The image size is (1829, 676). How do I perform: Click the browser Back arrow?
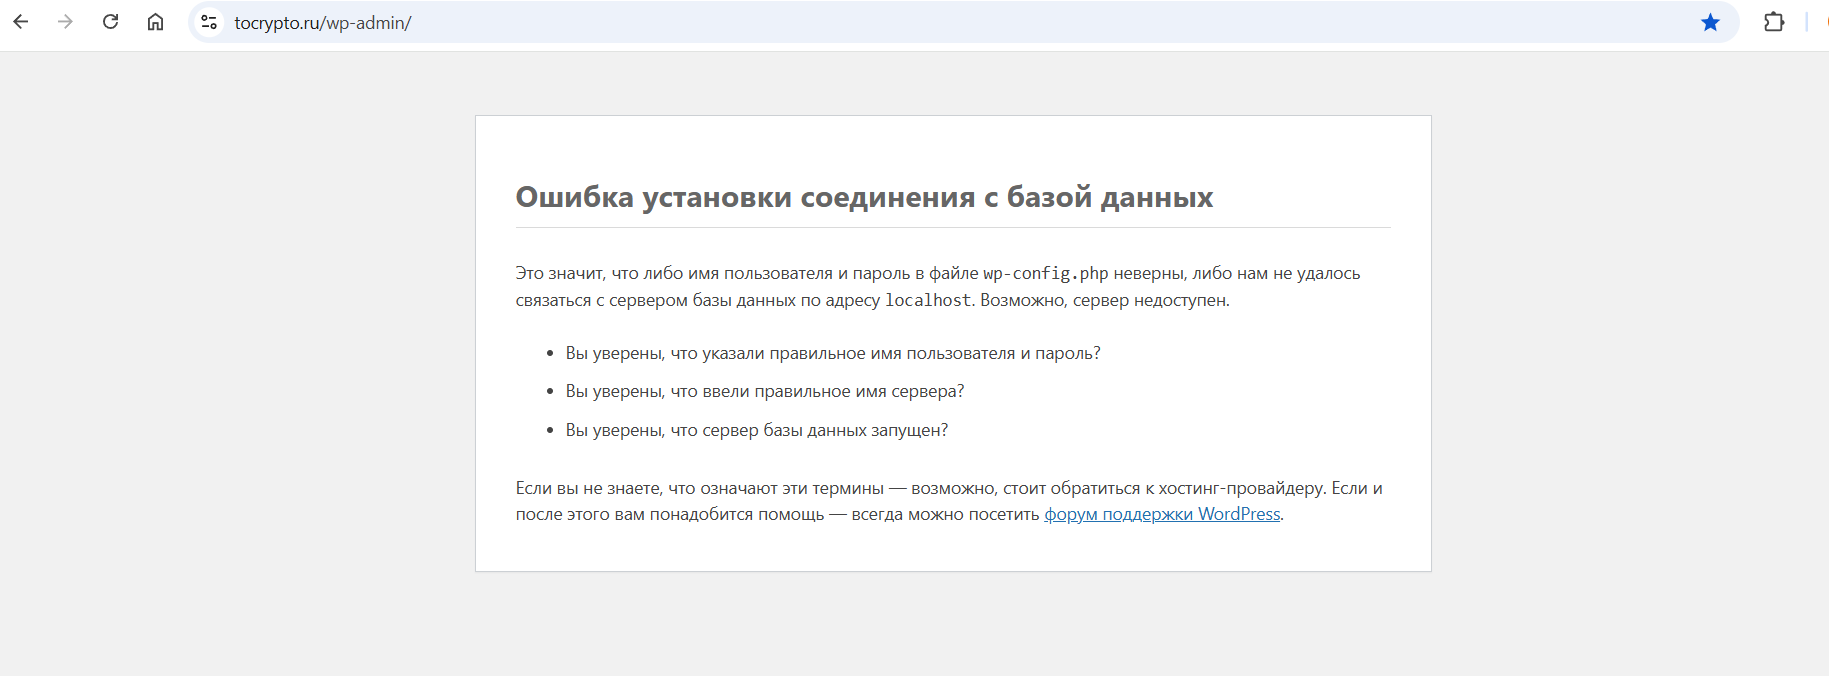click(21, 22)
